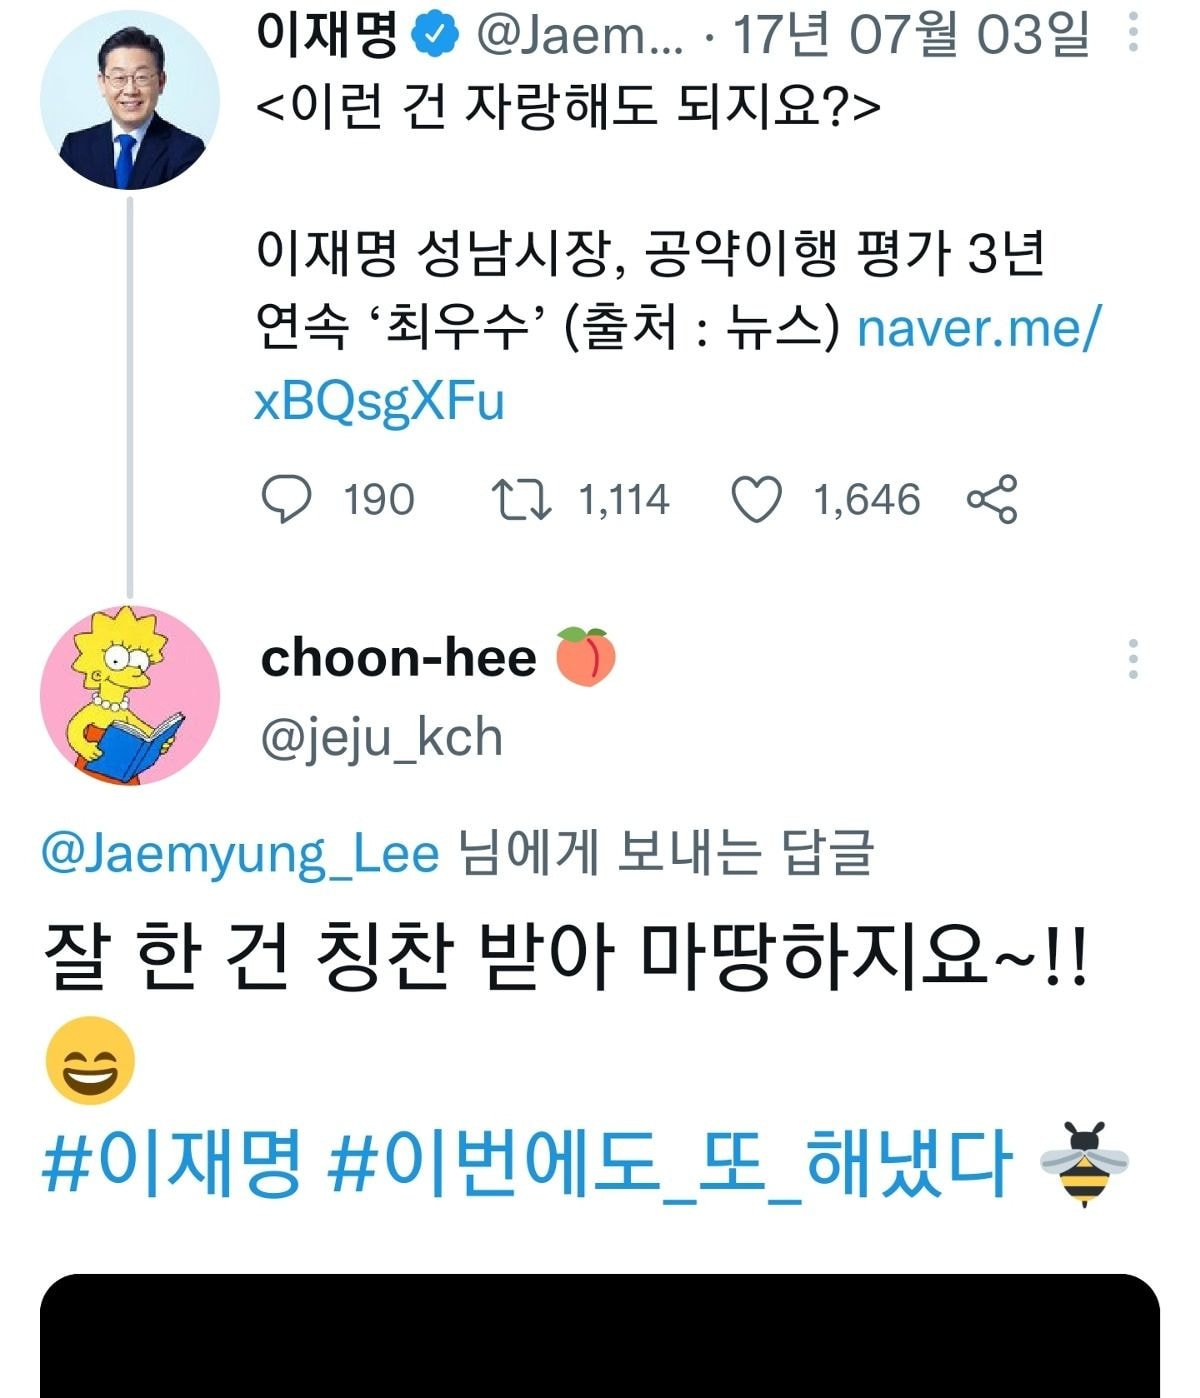Screen dimensions: 1200x1398
Task: Click the choon-hee display name
Action: (x=398, y=658)
